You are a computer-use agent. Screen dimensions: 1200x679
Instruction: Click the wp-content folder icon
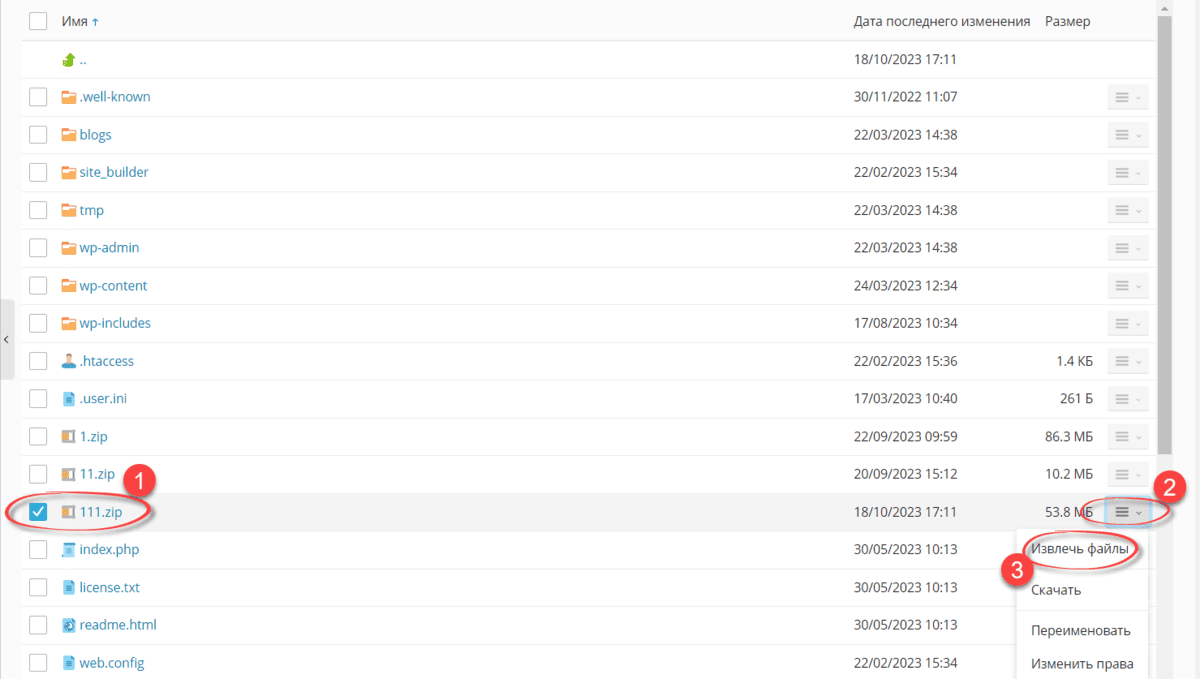68,286
